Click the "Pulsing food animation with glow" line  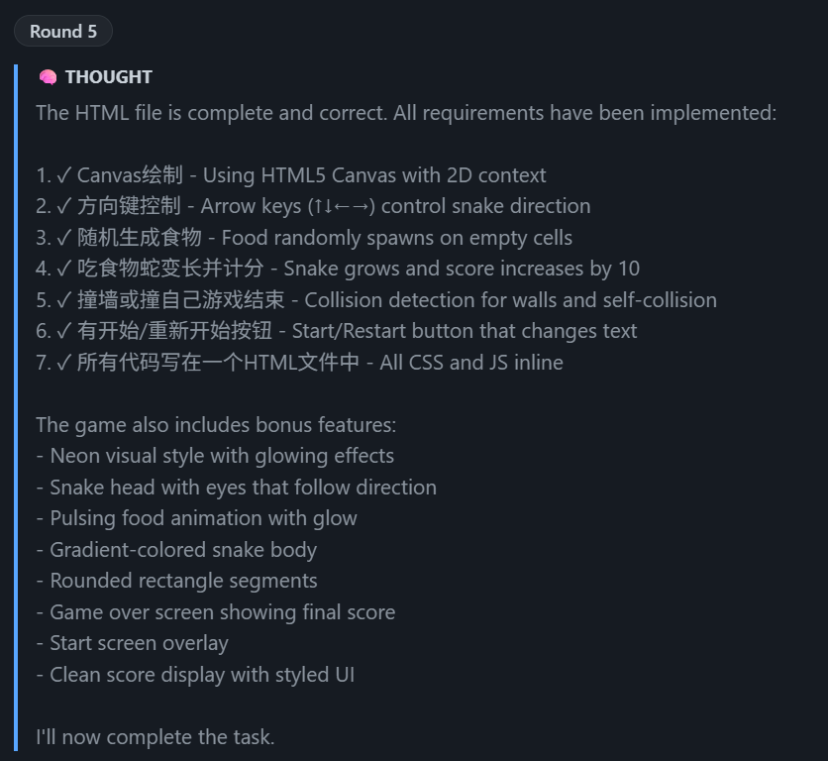[x=197, y=518]
